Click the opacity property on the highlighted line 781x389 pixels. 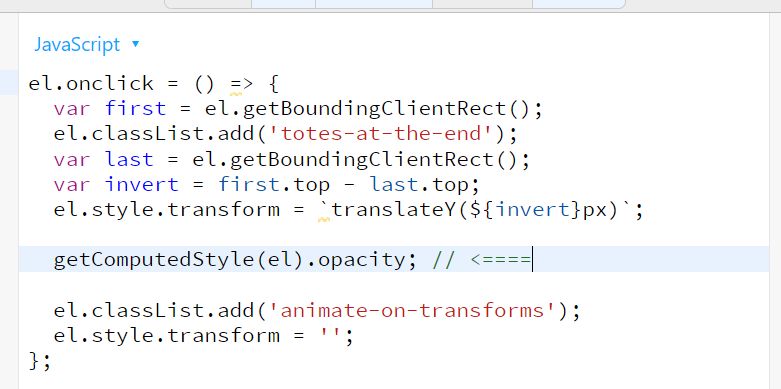362,259
